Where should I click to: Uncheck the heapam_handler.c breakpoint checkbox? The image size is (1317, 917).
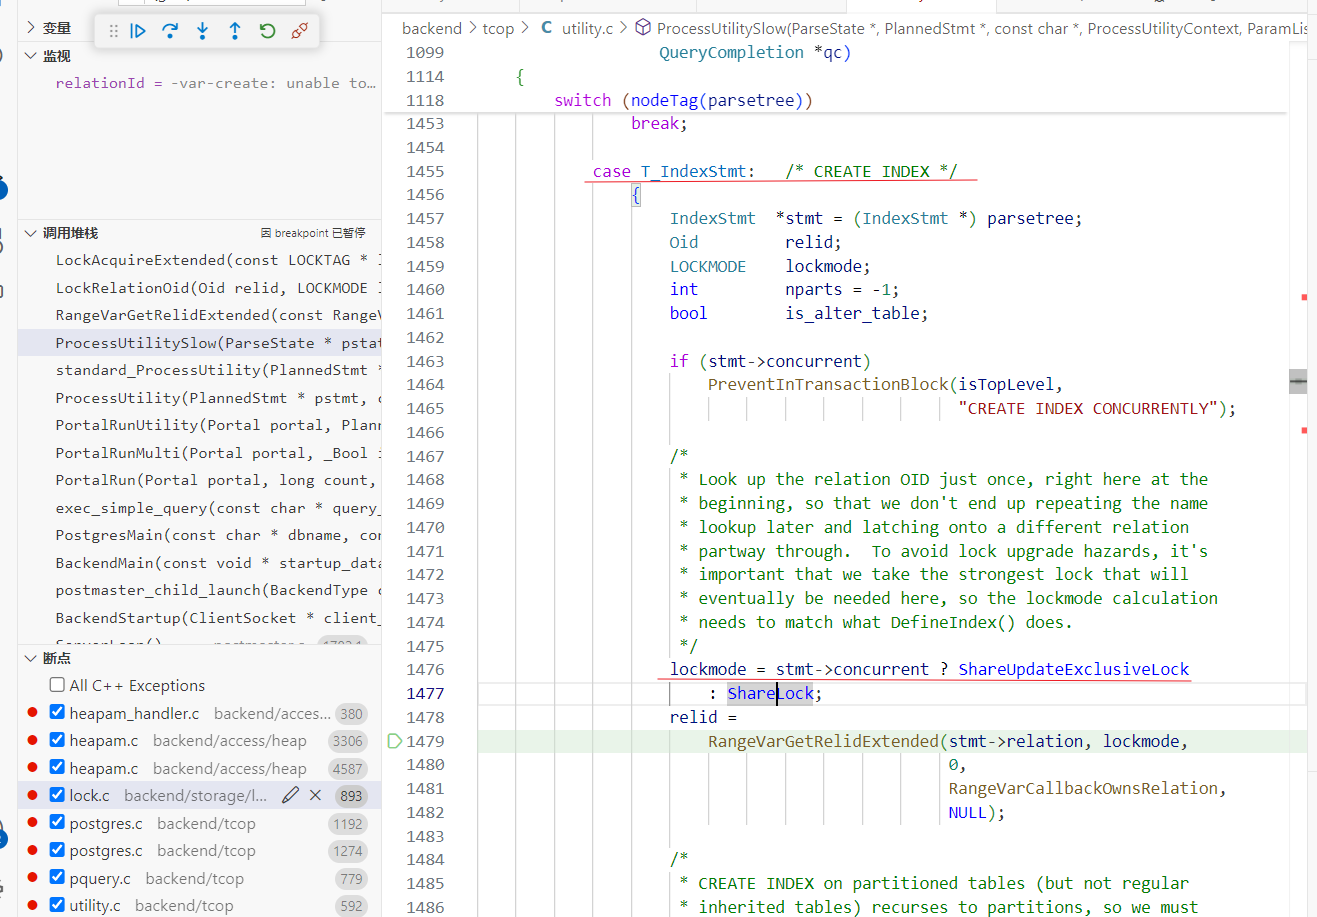click(57, 713)
